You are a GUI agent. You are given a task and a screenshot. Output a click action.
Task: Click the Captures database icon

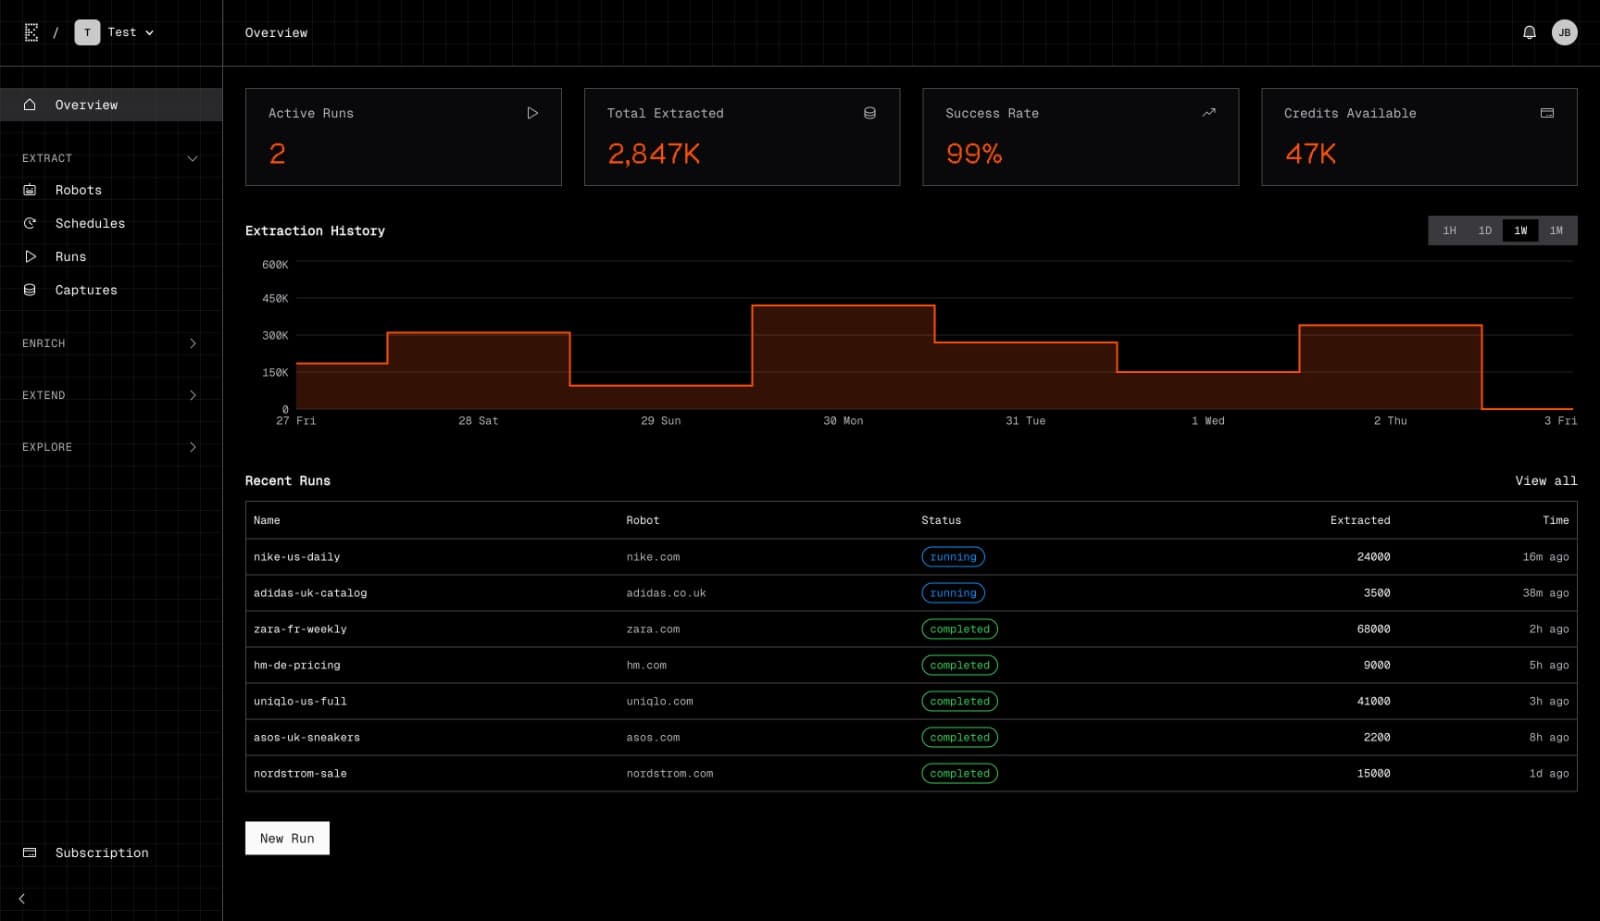(30, 290)
